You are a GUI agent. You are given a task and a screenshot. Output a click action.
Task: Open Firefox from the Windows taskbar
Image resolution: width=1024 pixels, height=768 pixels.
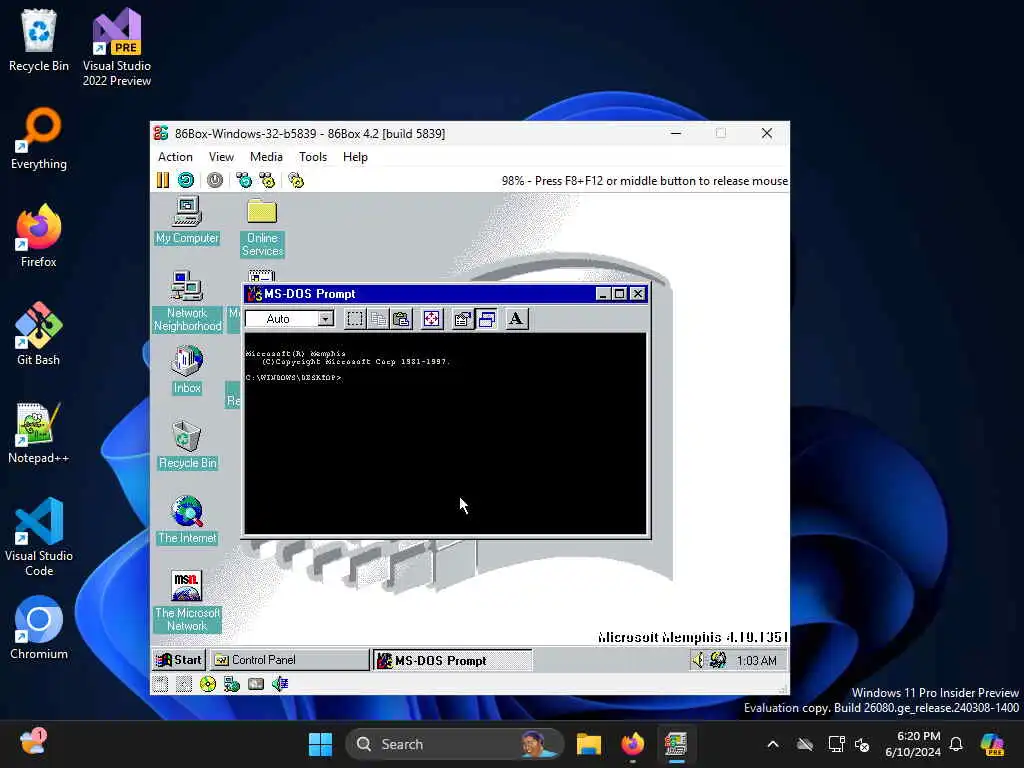tap(632, 744)
